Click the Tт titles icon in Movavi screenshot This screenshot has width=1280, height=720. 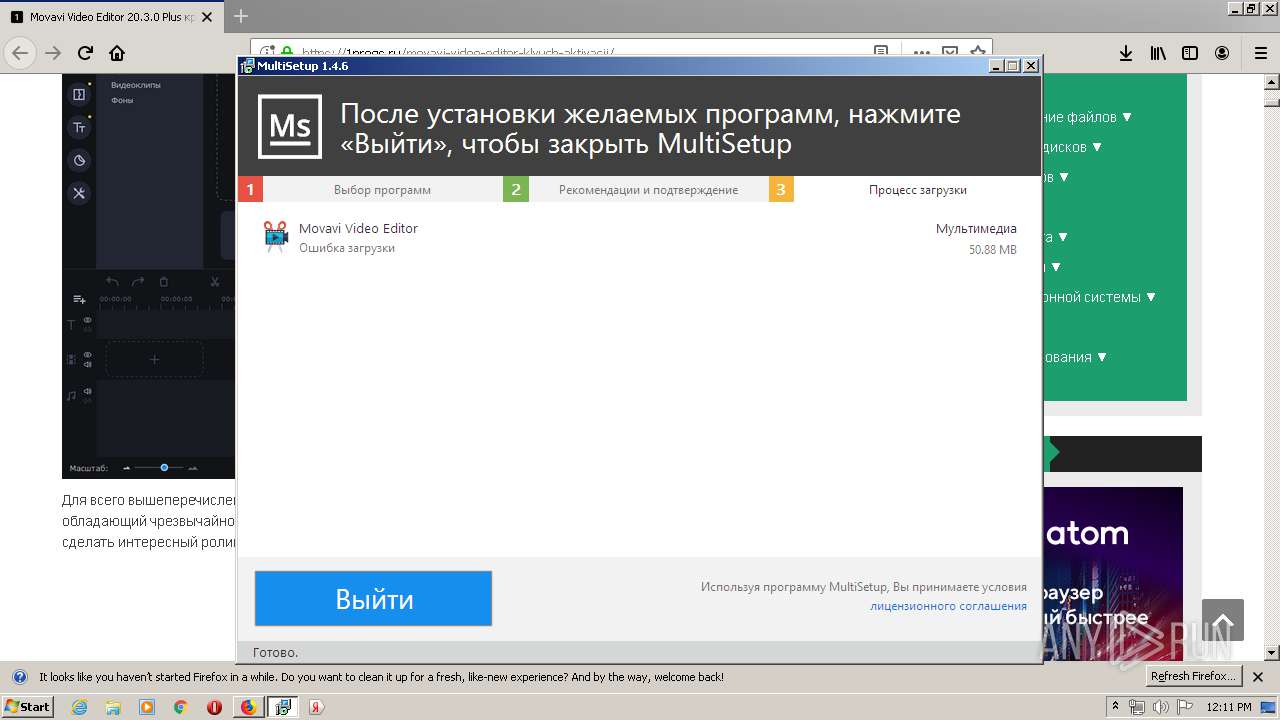pyautogui.click(x=79, y=127)
